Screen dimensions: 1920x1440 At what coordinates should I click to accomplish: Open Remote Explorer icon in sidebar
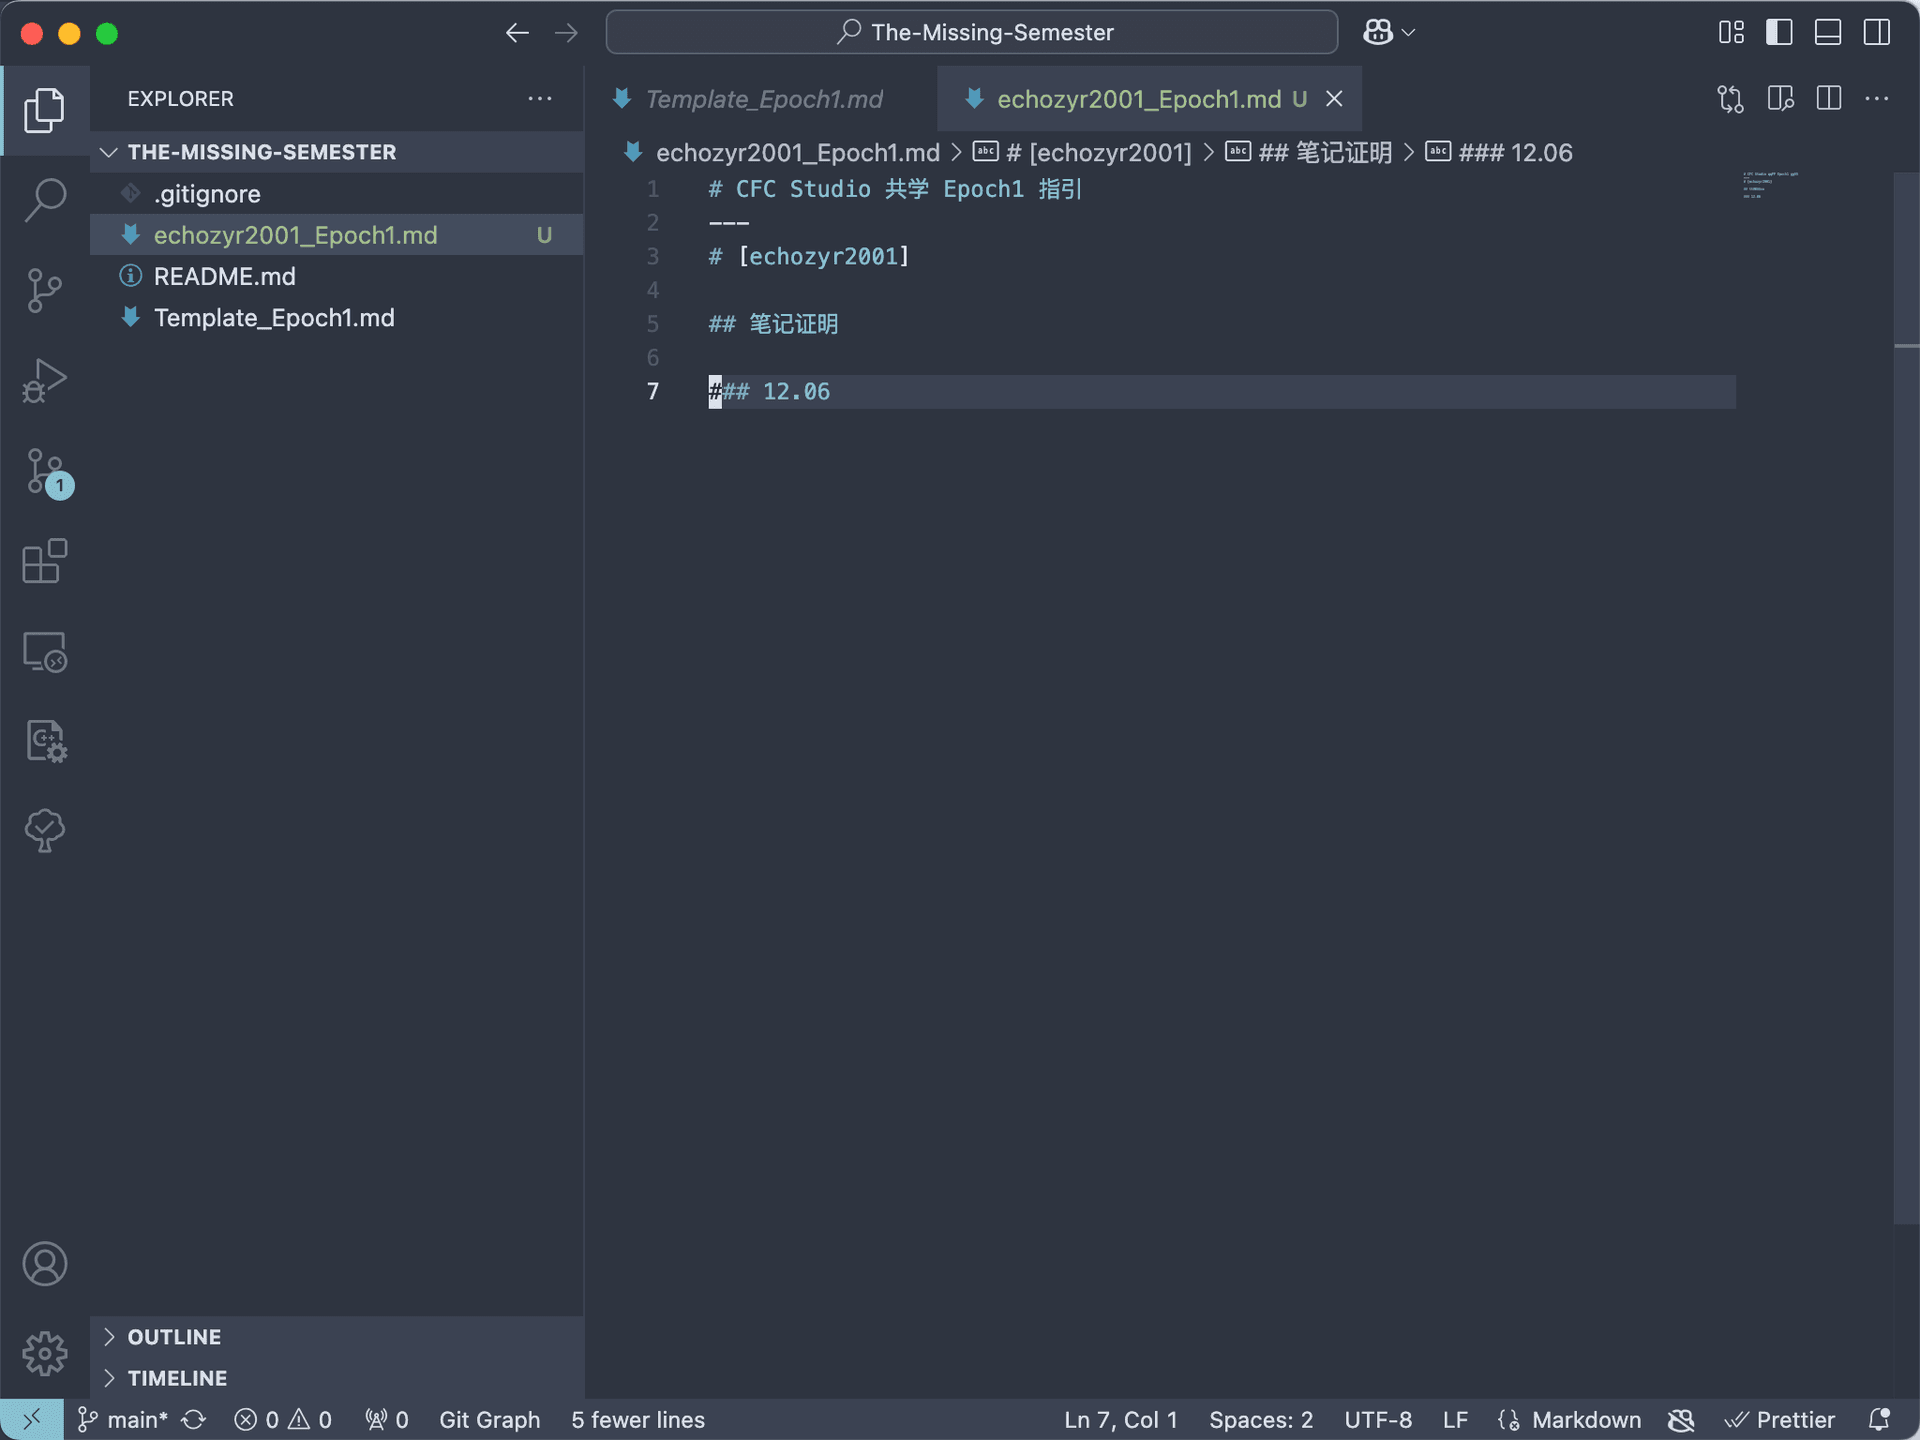pos(45,652)
